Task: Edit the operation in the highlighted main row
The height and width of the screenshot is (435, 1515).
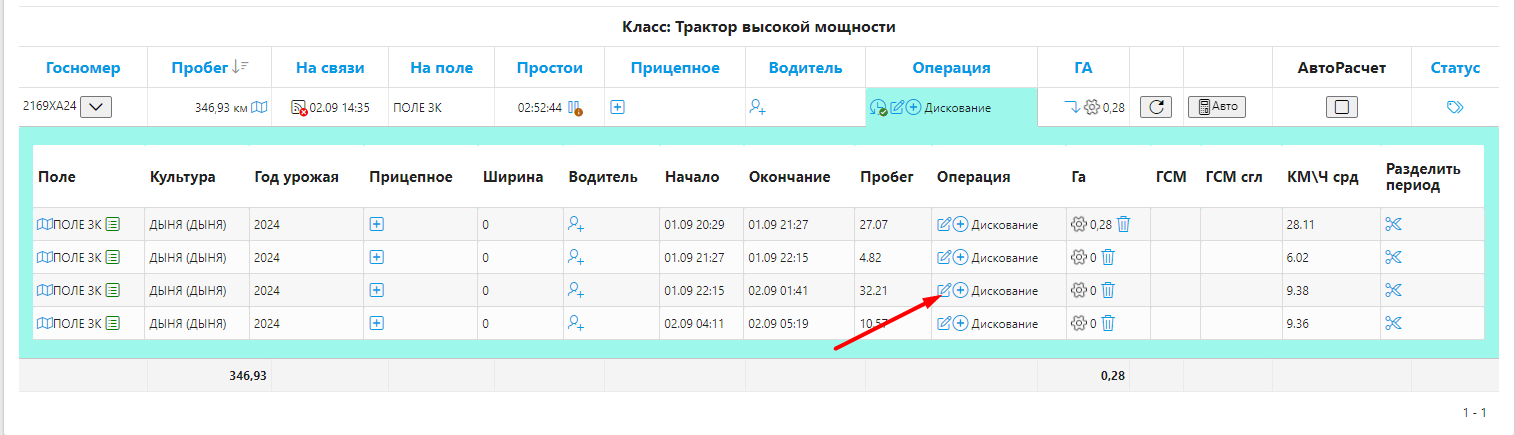Action: 897,107
